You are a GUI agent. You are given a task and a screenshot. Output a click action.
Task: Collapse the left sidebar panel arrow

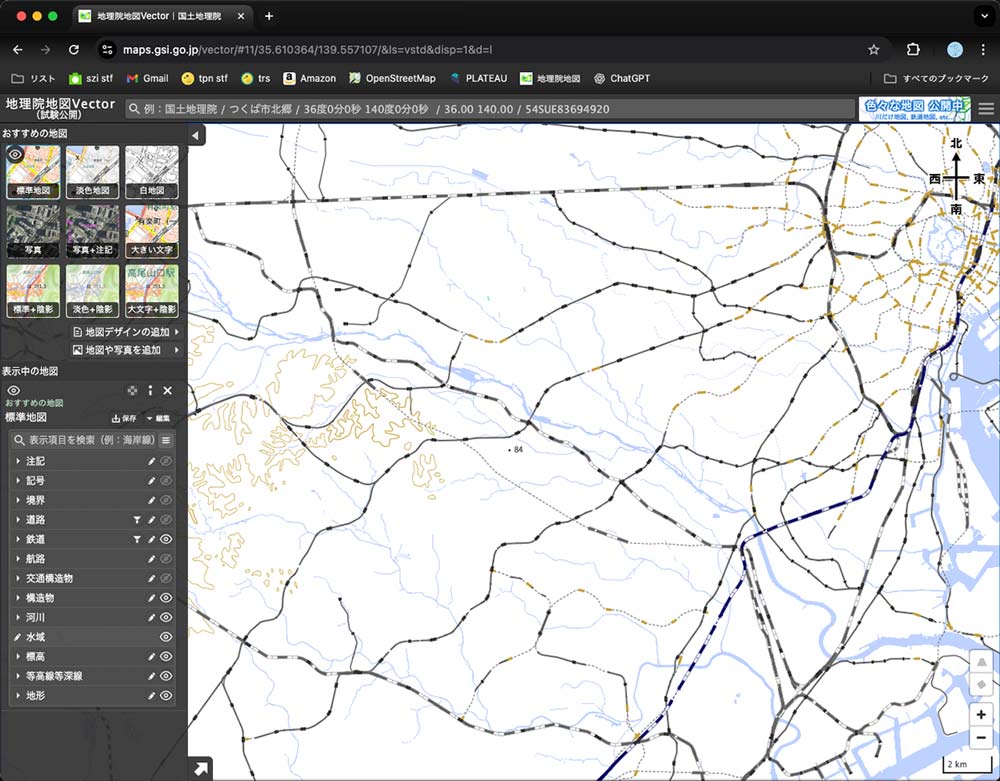pyautogui.click(x=195, y=135)
